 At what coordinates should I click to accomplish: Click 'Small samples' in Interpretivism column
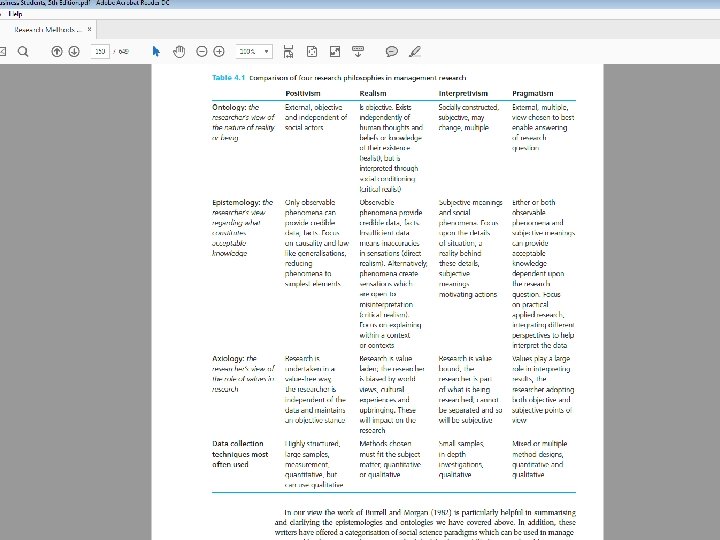(x=461, y=444)
